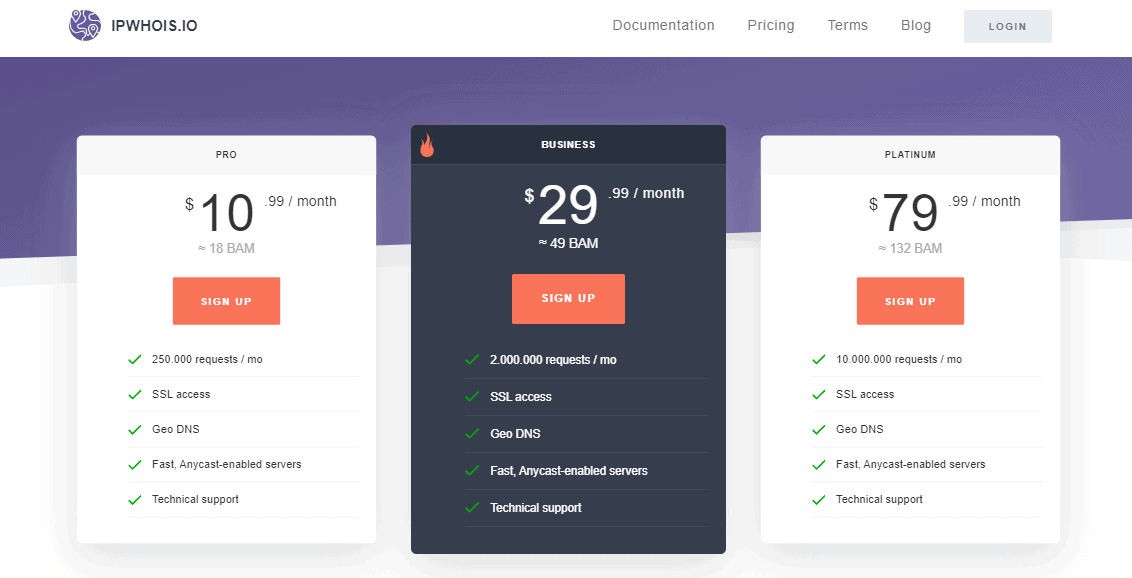The image size is (1132, 578).
Task: Click the Pro price number 10
Action: (x=227, y=213)
